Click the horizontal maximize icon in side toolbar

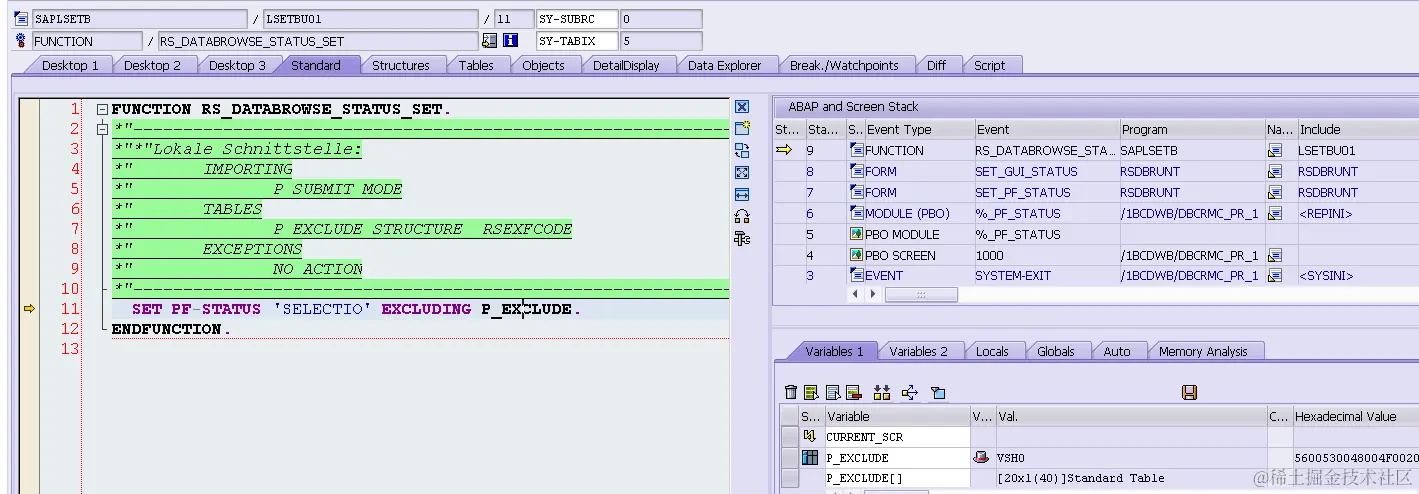click(x=742, y=194)
